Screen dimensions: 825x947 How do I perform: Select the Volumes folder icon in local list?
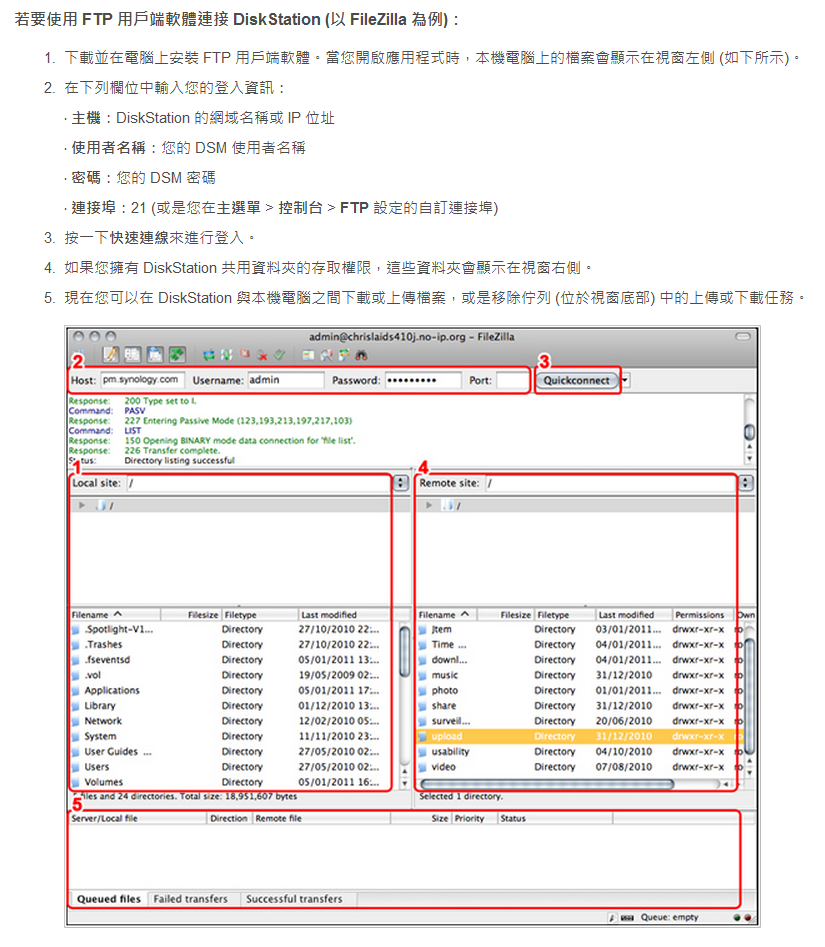pos(75,782)
